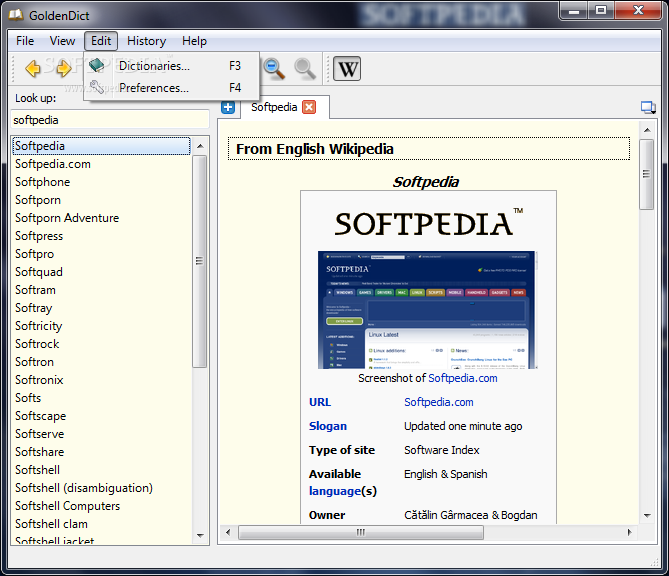
Task: Open the View menu
Action: (x=62, y=41)
